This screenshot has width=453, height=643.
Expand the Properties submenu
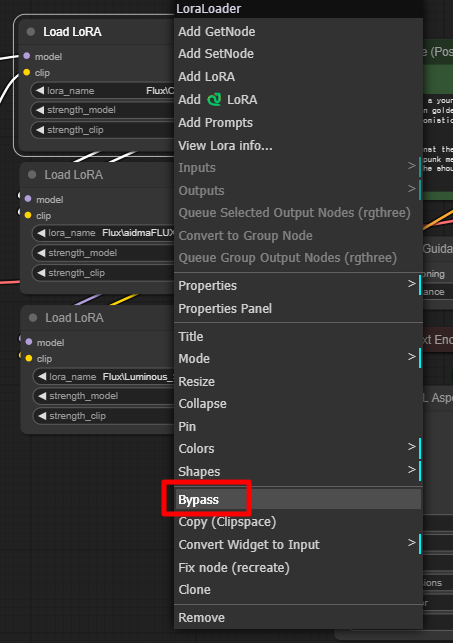coord(298,285)
